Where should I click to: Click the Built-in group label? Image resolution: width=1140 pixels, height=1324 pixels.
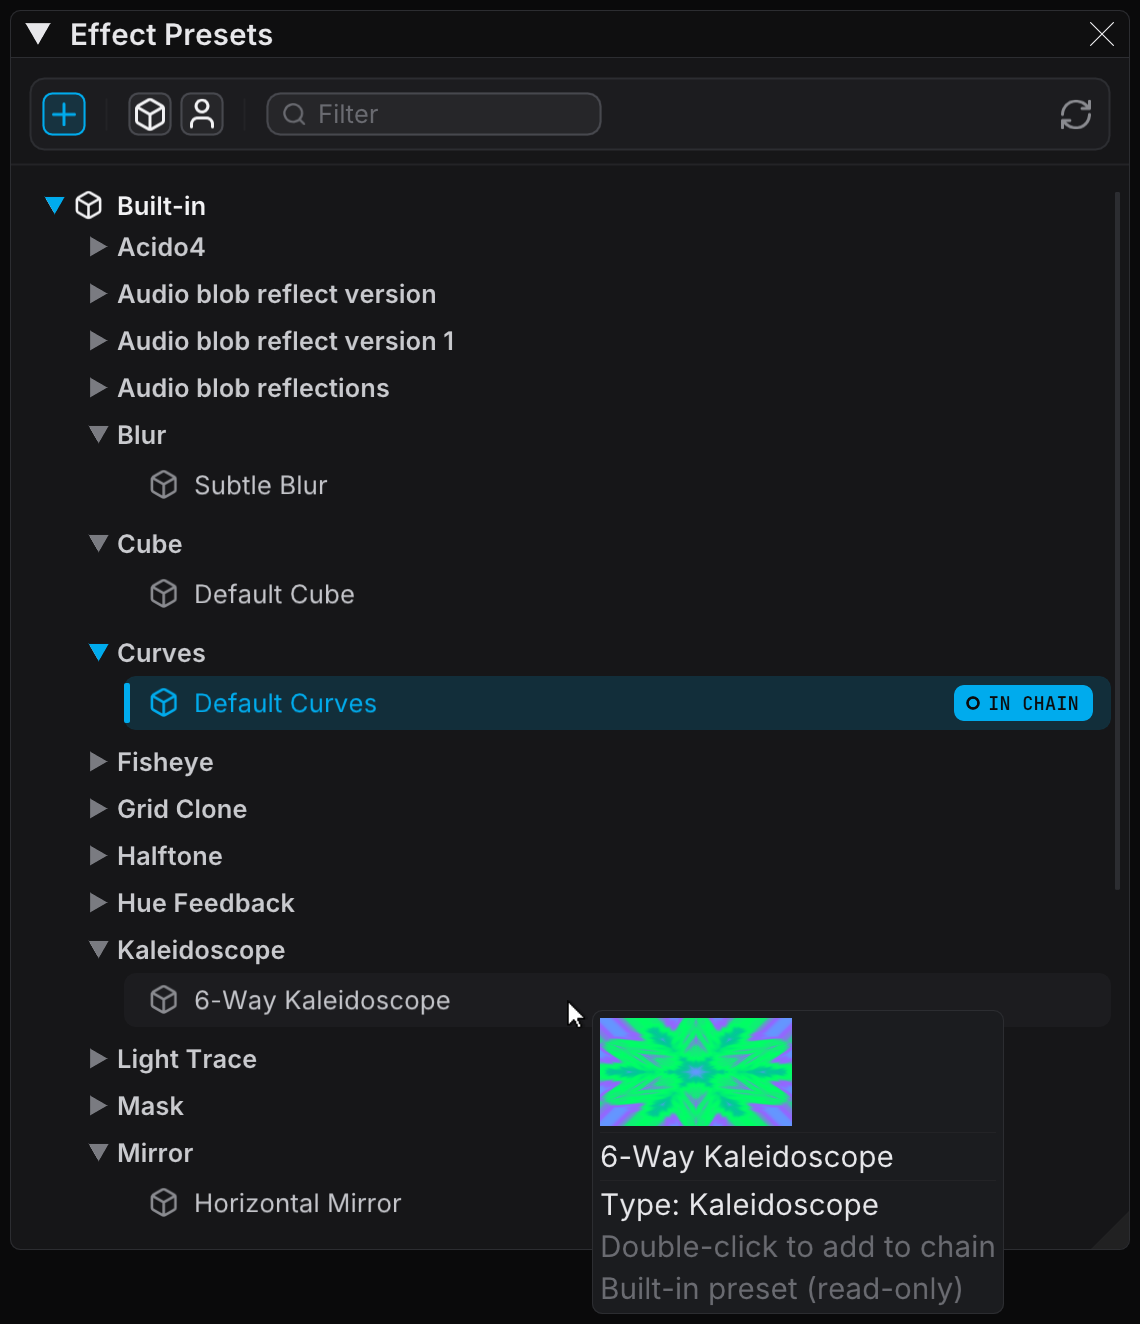click(x=161, y=206)
